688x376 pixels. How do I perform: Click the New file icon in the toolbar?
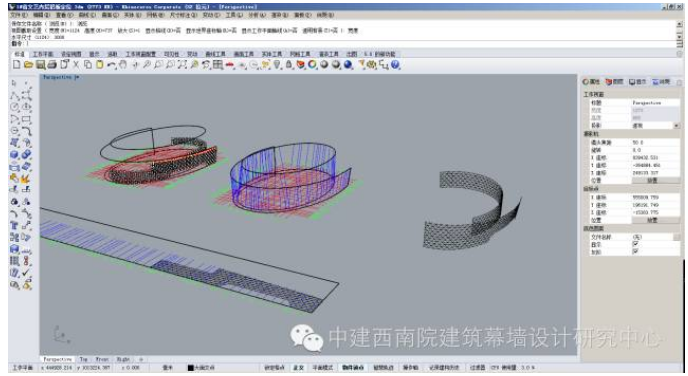click(17, 64)
